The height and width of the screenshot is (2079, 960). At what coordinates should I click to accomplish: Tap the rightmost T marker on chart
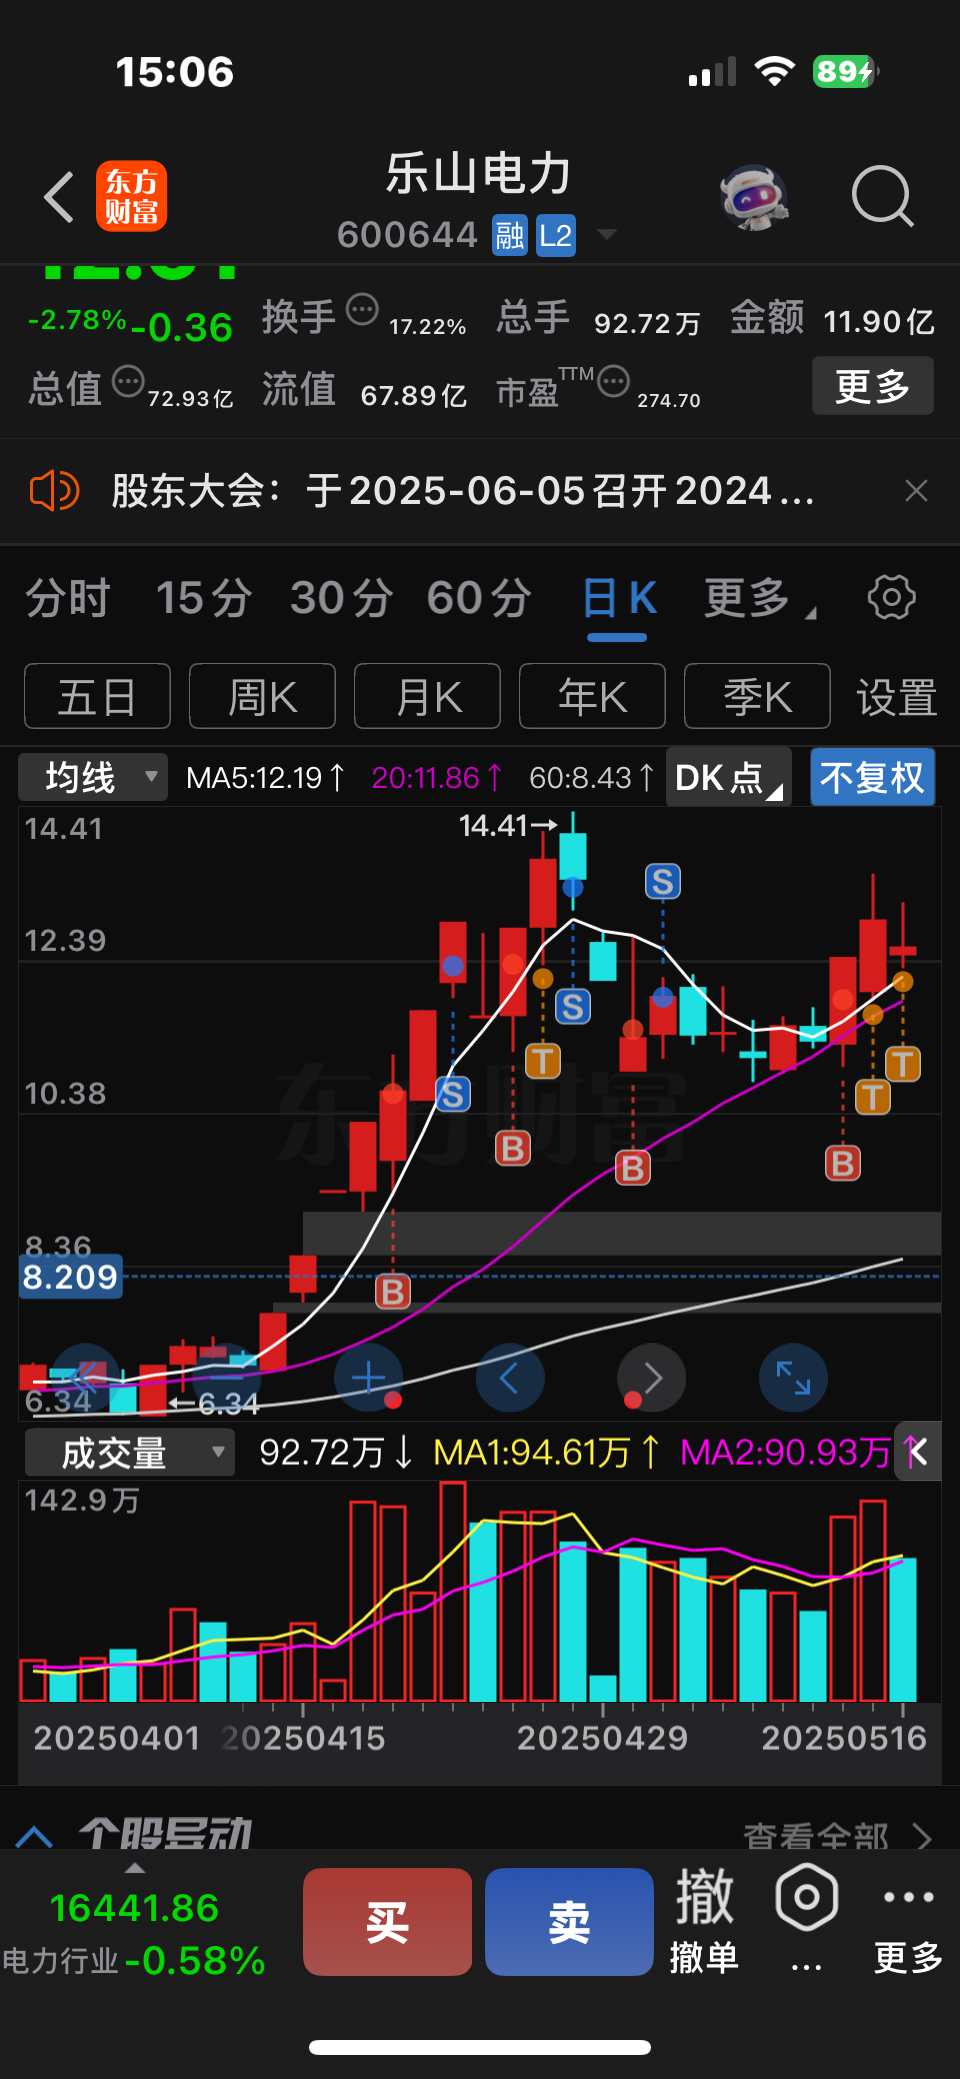point(902,1063)
